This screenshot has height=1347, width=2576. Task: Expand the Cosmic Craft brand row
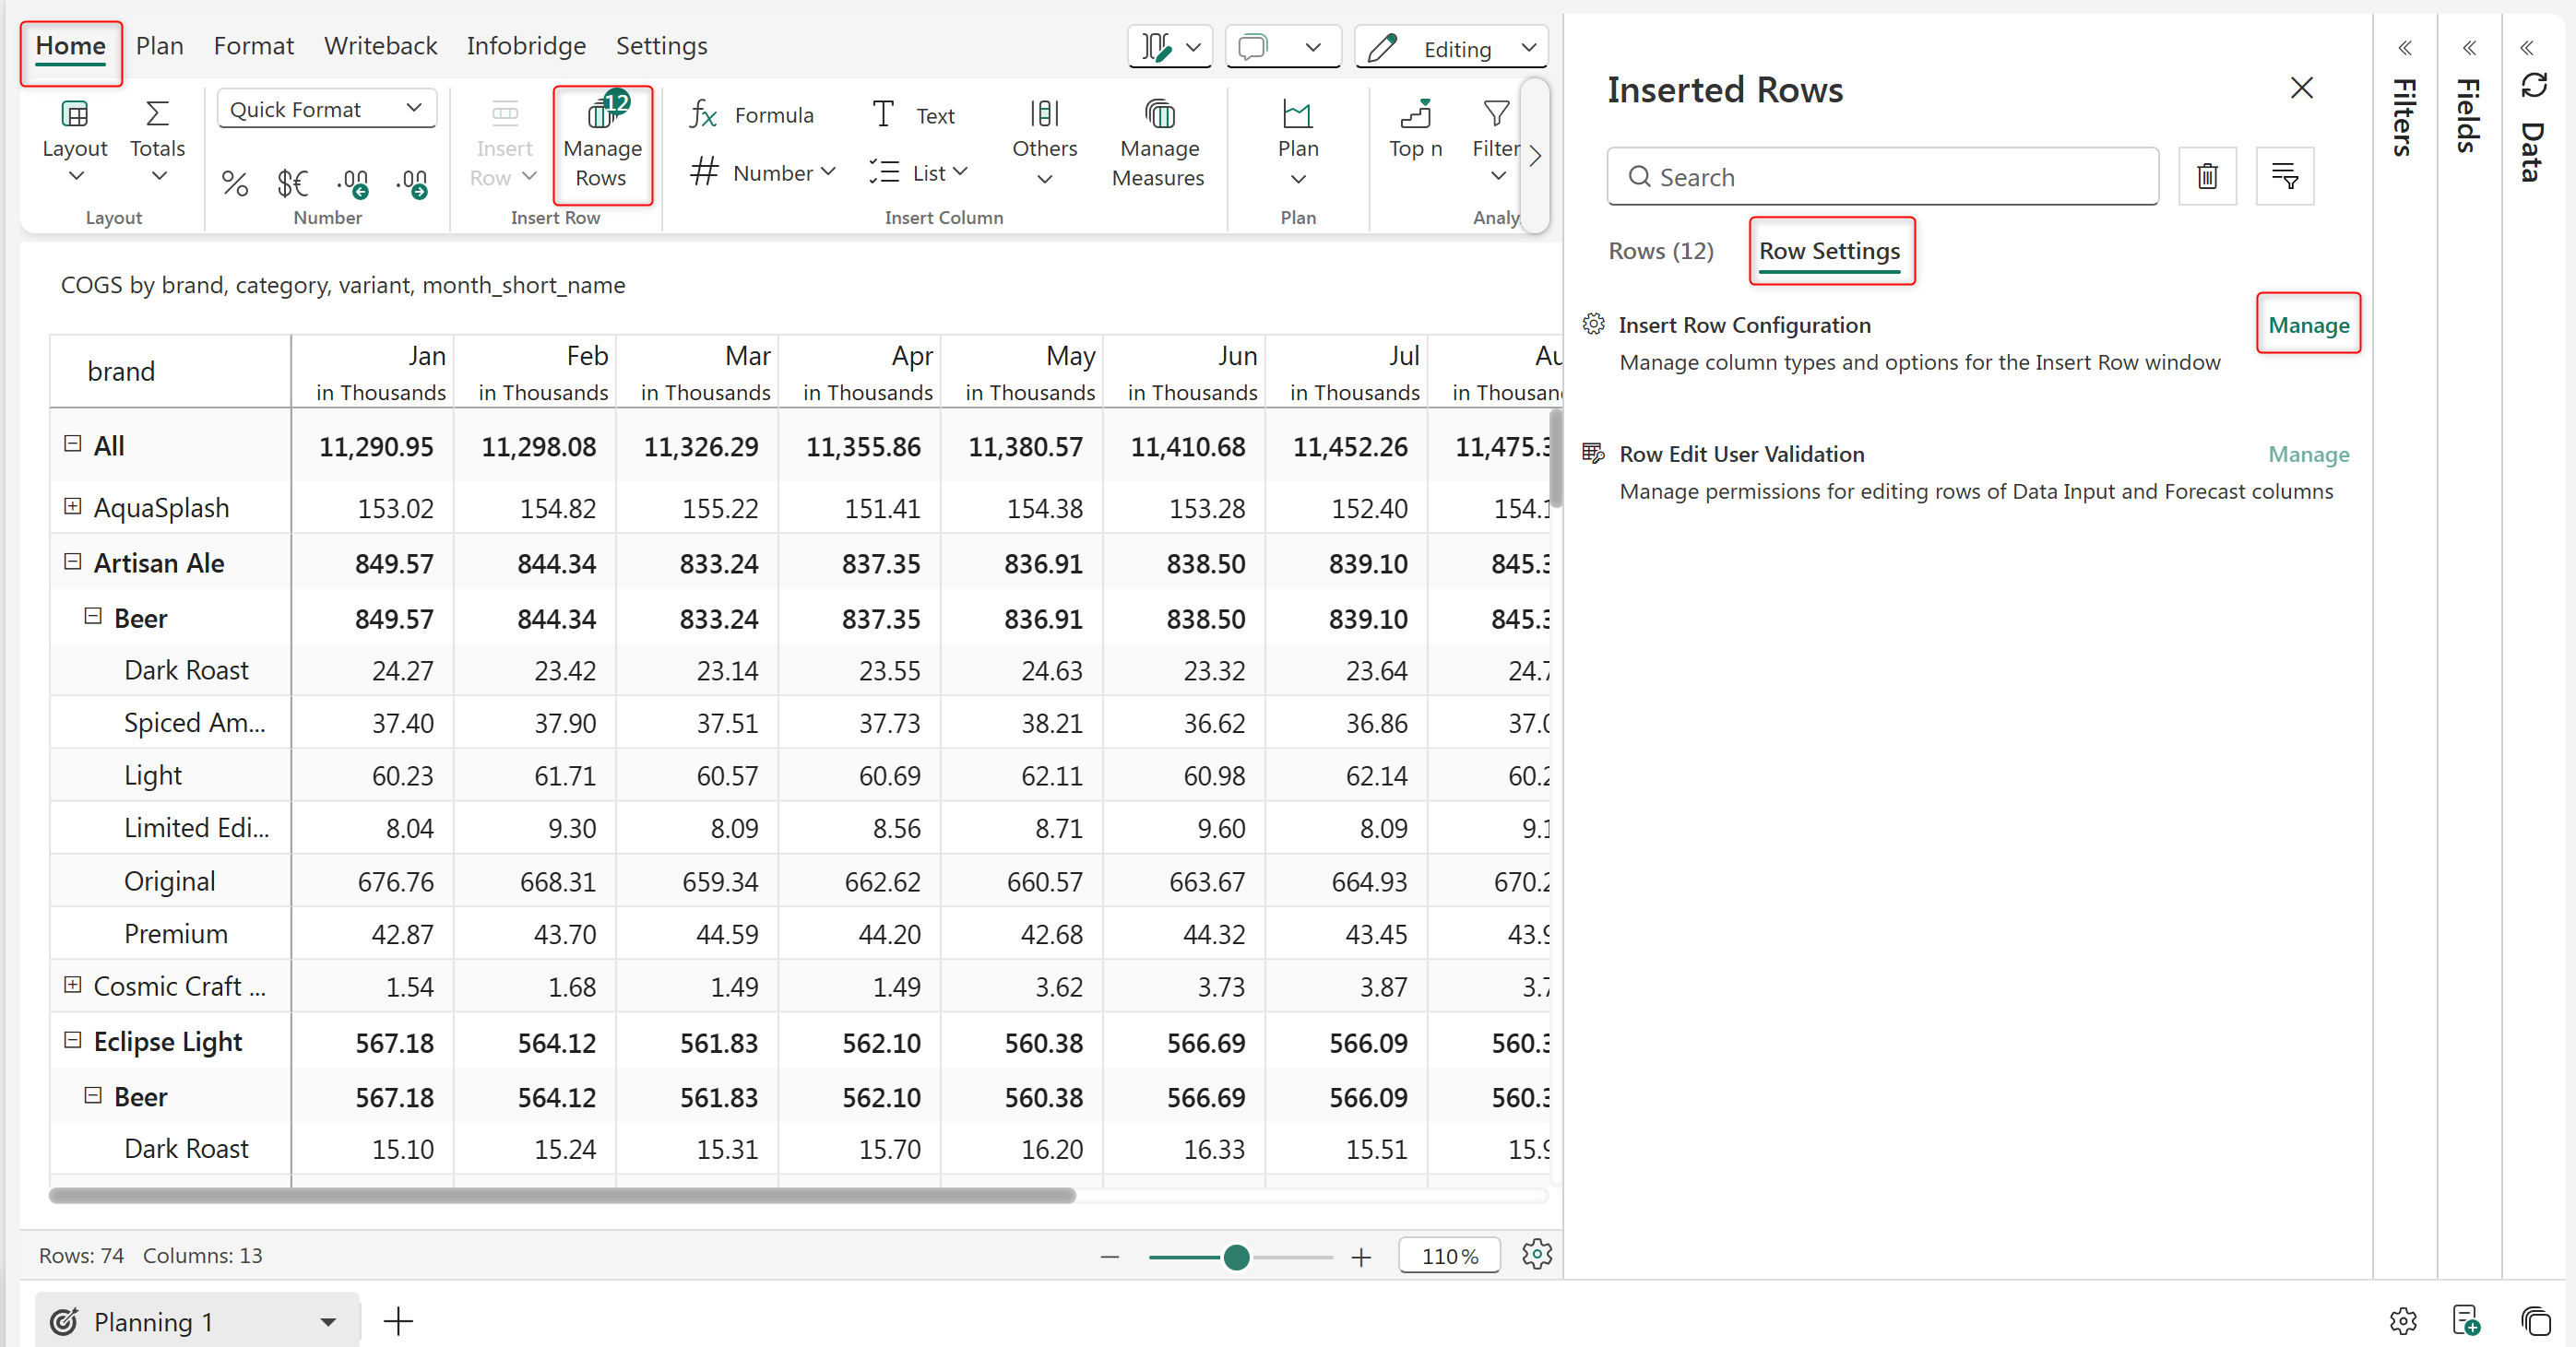[x=72, y=985]
